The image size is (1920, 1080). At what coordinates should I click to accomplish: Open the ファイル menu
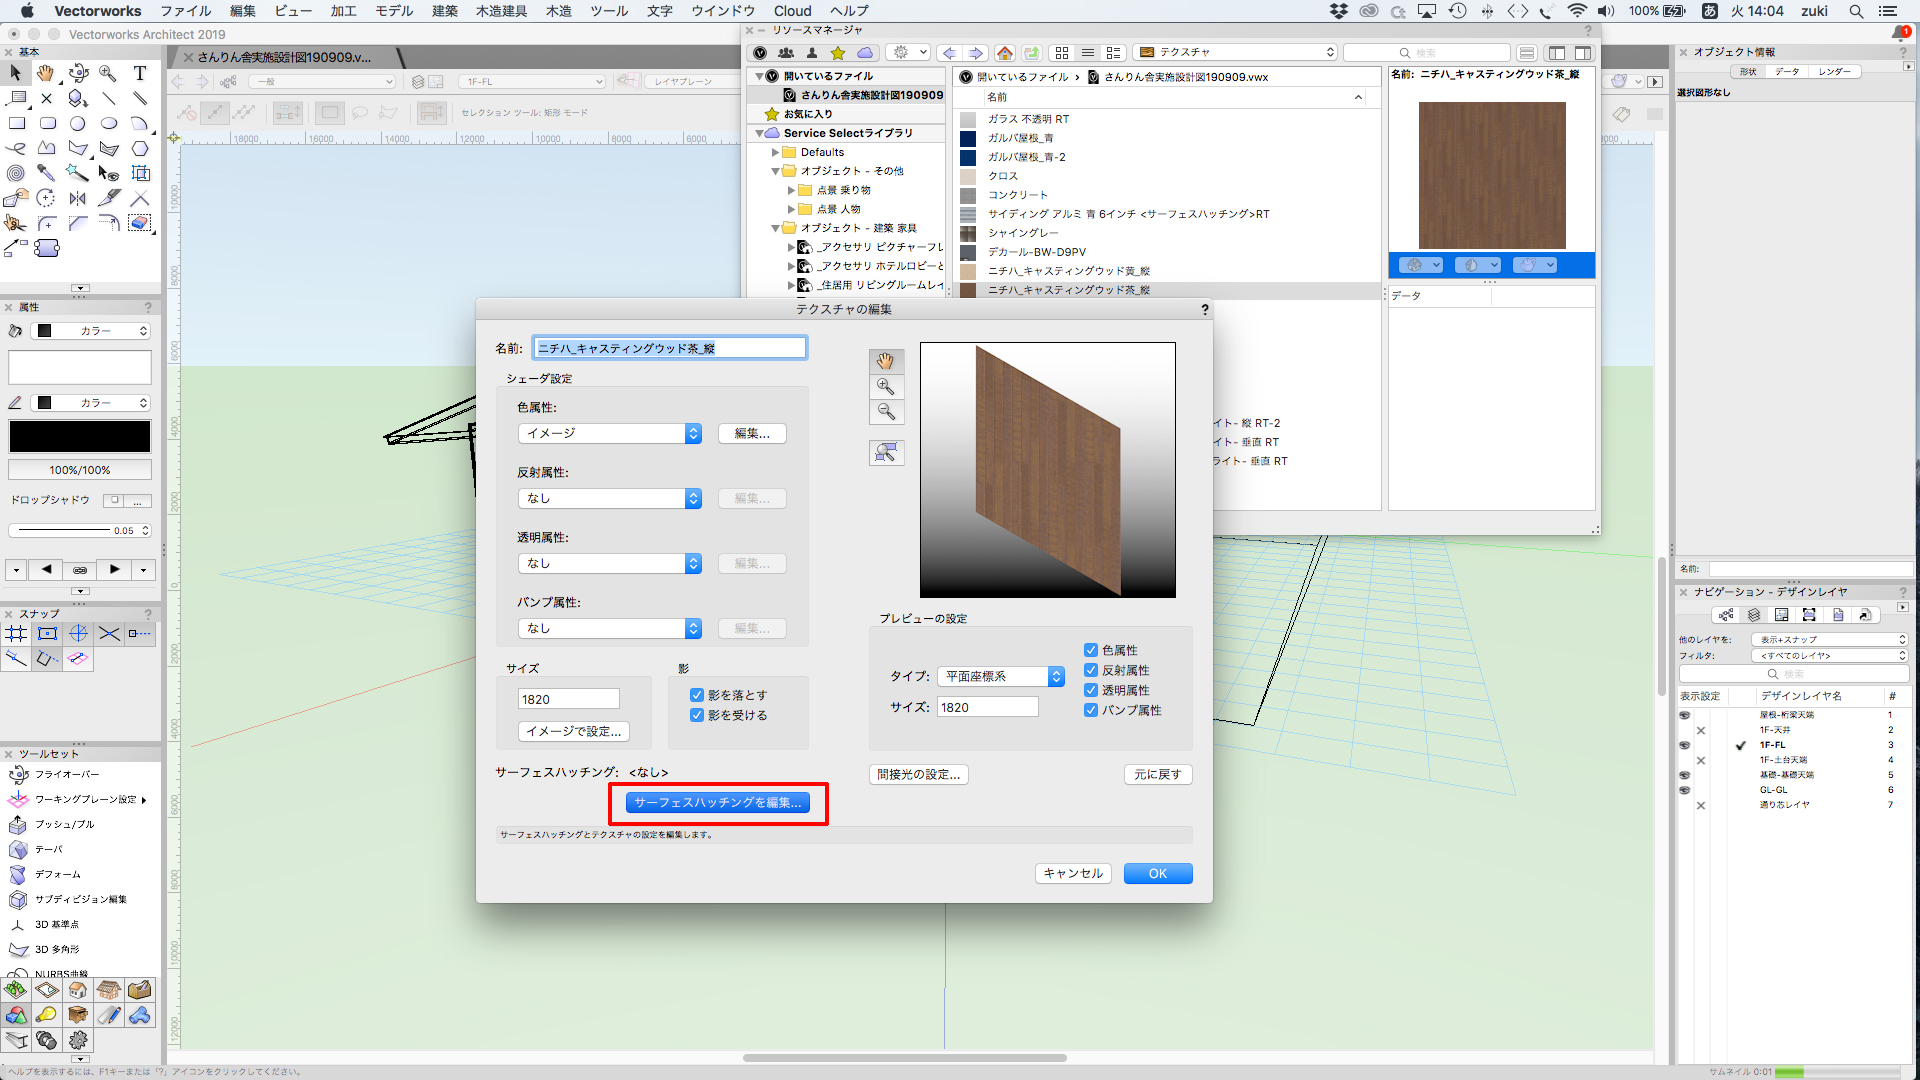pos(186,11)
